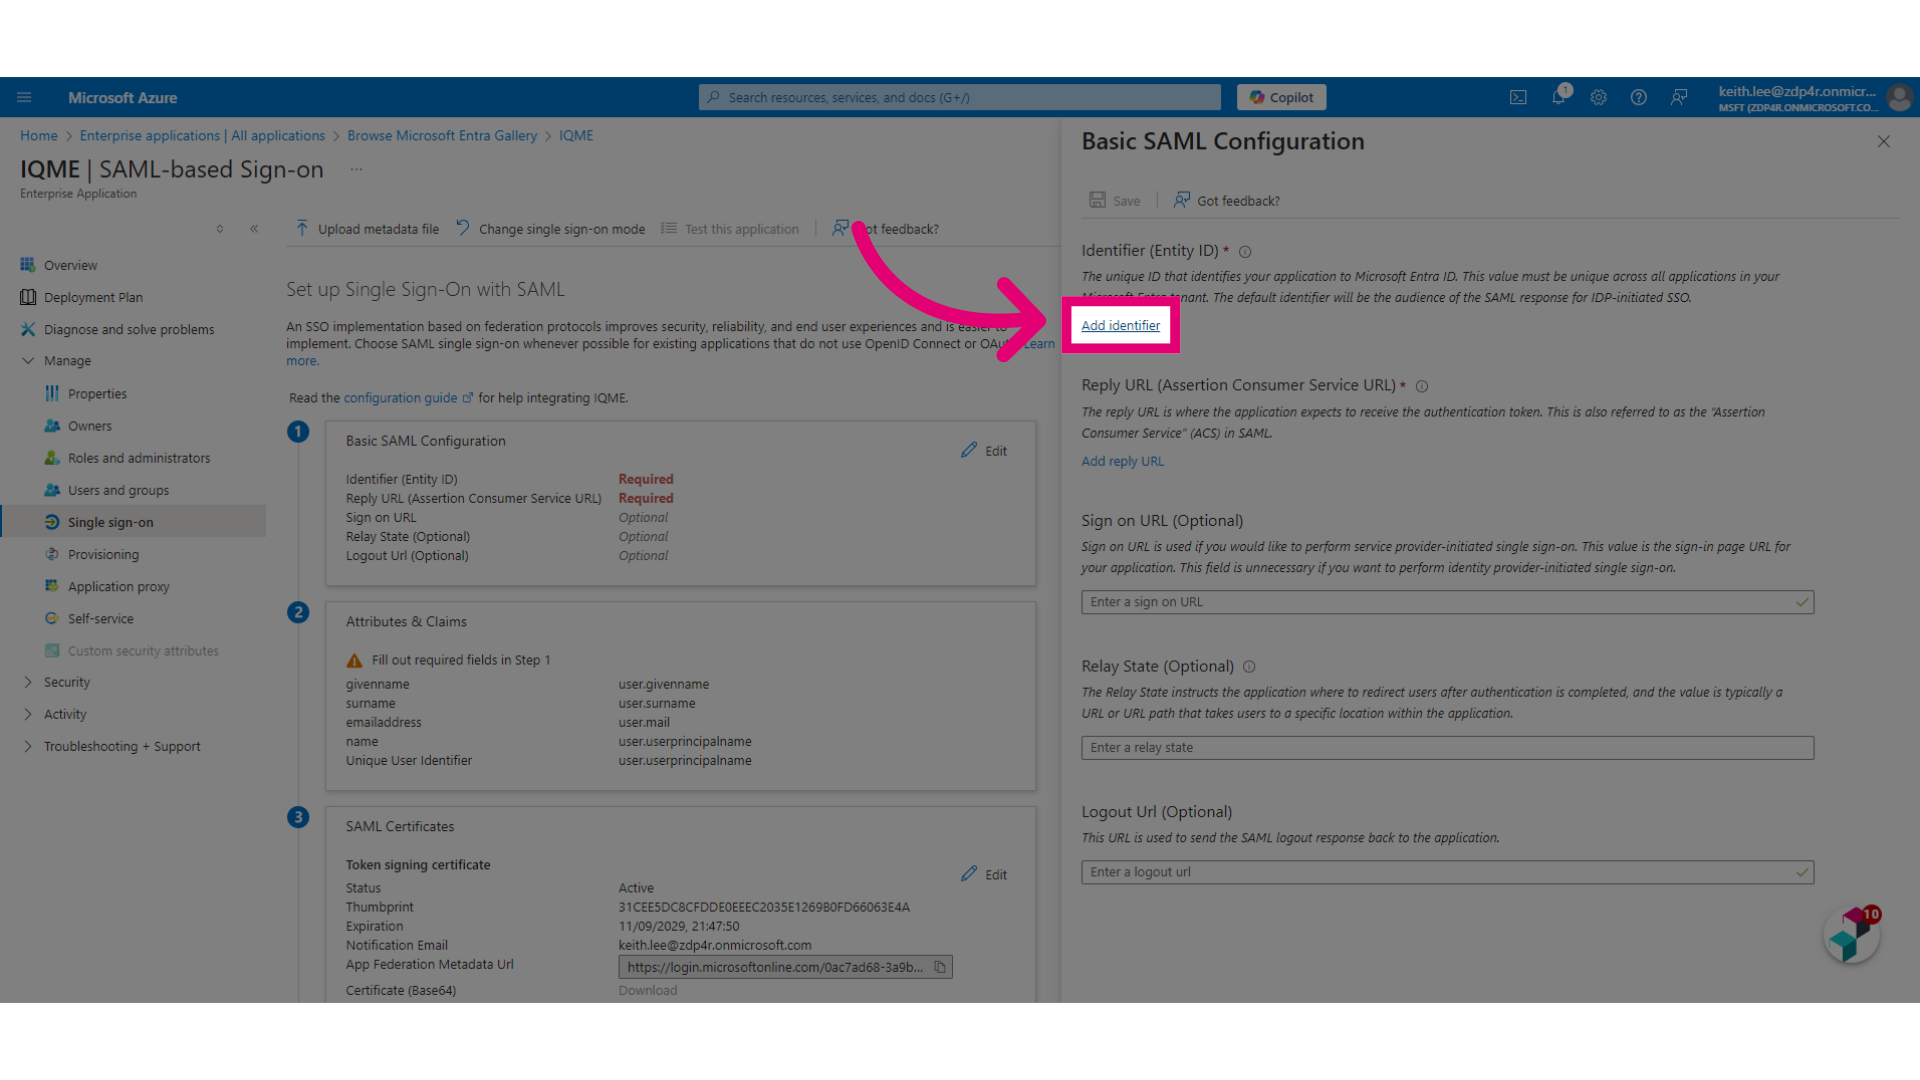Open Copilot from the top bar

(1281, 97)
